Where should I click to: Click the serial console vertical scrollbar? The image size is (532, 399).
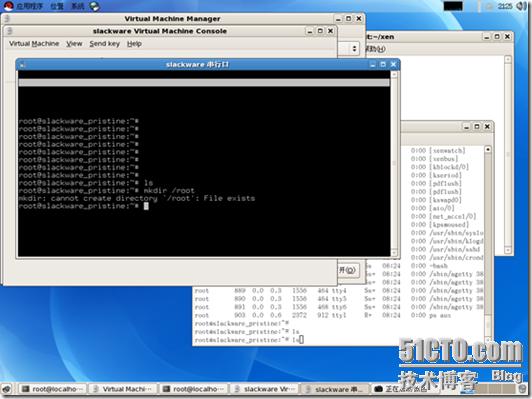coord(394,163)
